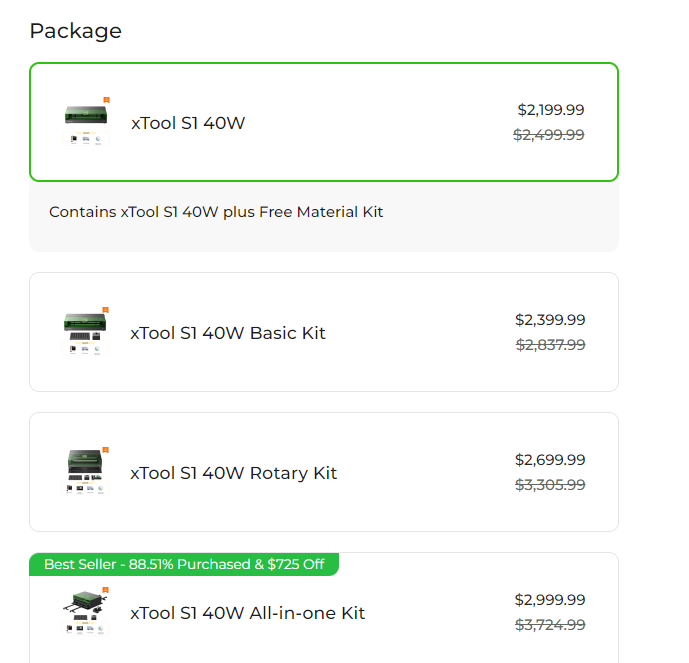Click the $2,399.99 Basic Kit price
This screenshot has width=689, height=663.
pyautogui.click(x=550, y=320)
